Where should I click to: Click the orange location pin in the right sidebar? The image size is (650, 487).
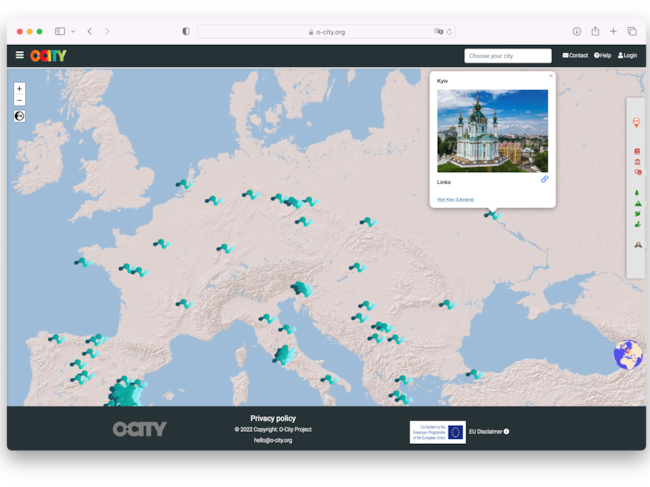click(x=636, y=122)
